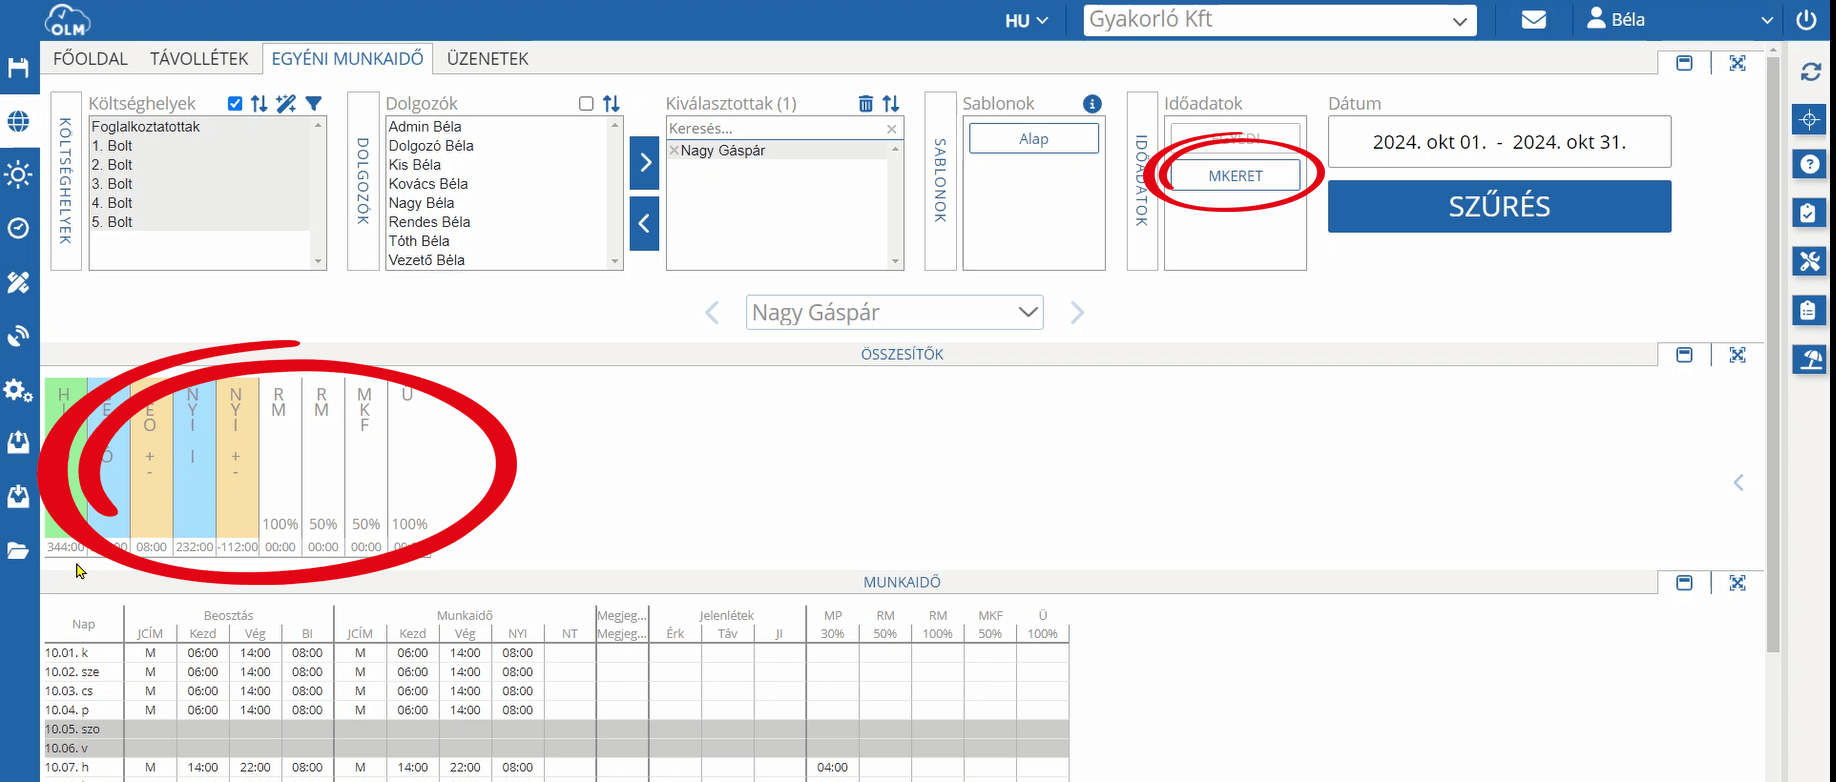Click the Keresés search input field
The width and height of the screenshot is (1836, 782).
point(776,129)
